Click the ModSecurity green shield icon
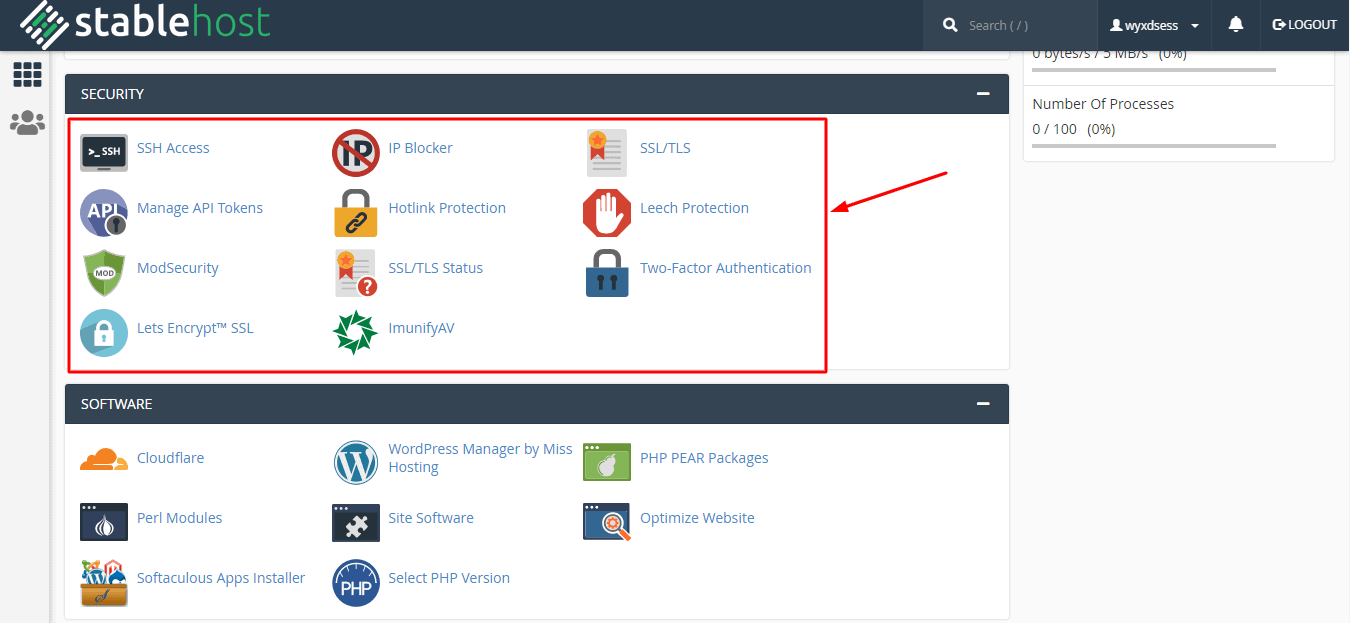Screen dimensions: 1350x623 (104, 272)
